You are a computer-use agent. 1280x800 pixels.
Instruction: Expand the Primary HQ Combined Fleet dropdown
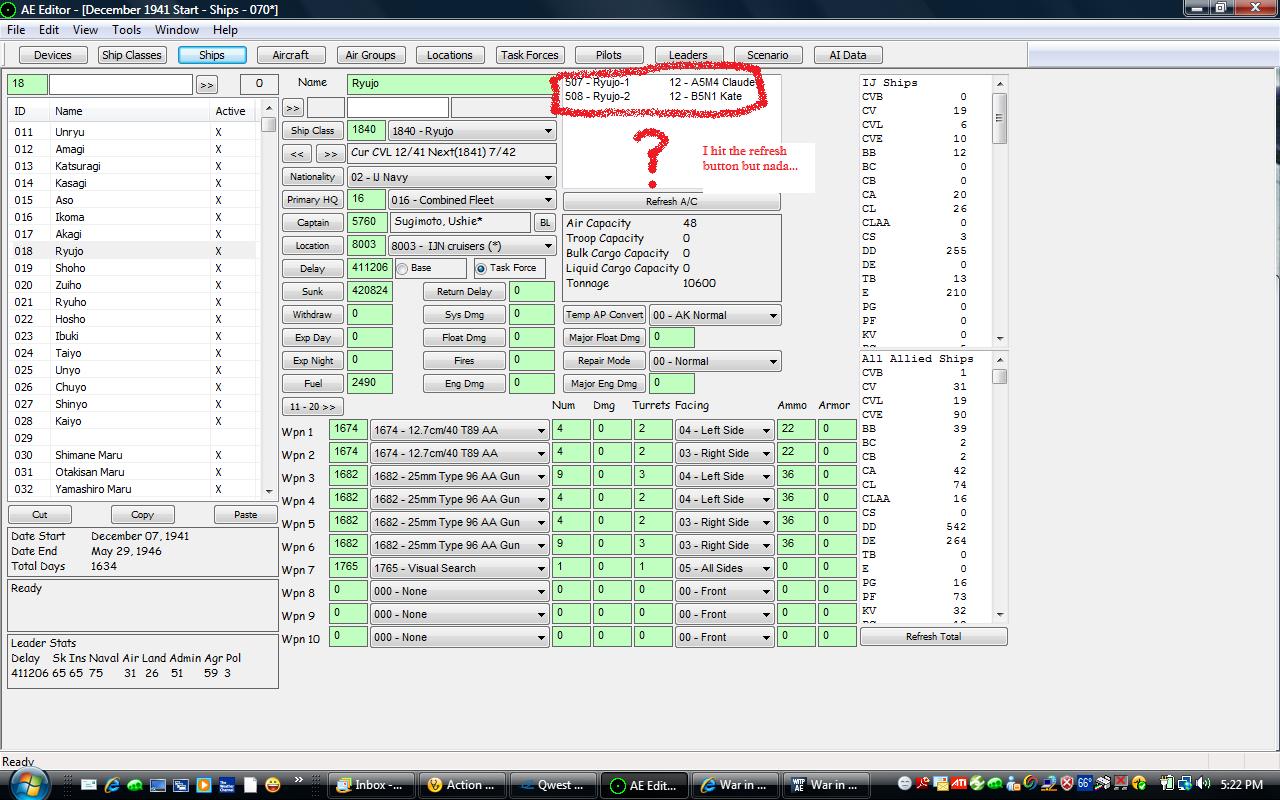point(548,200)
